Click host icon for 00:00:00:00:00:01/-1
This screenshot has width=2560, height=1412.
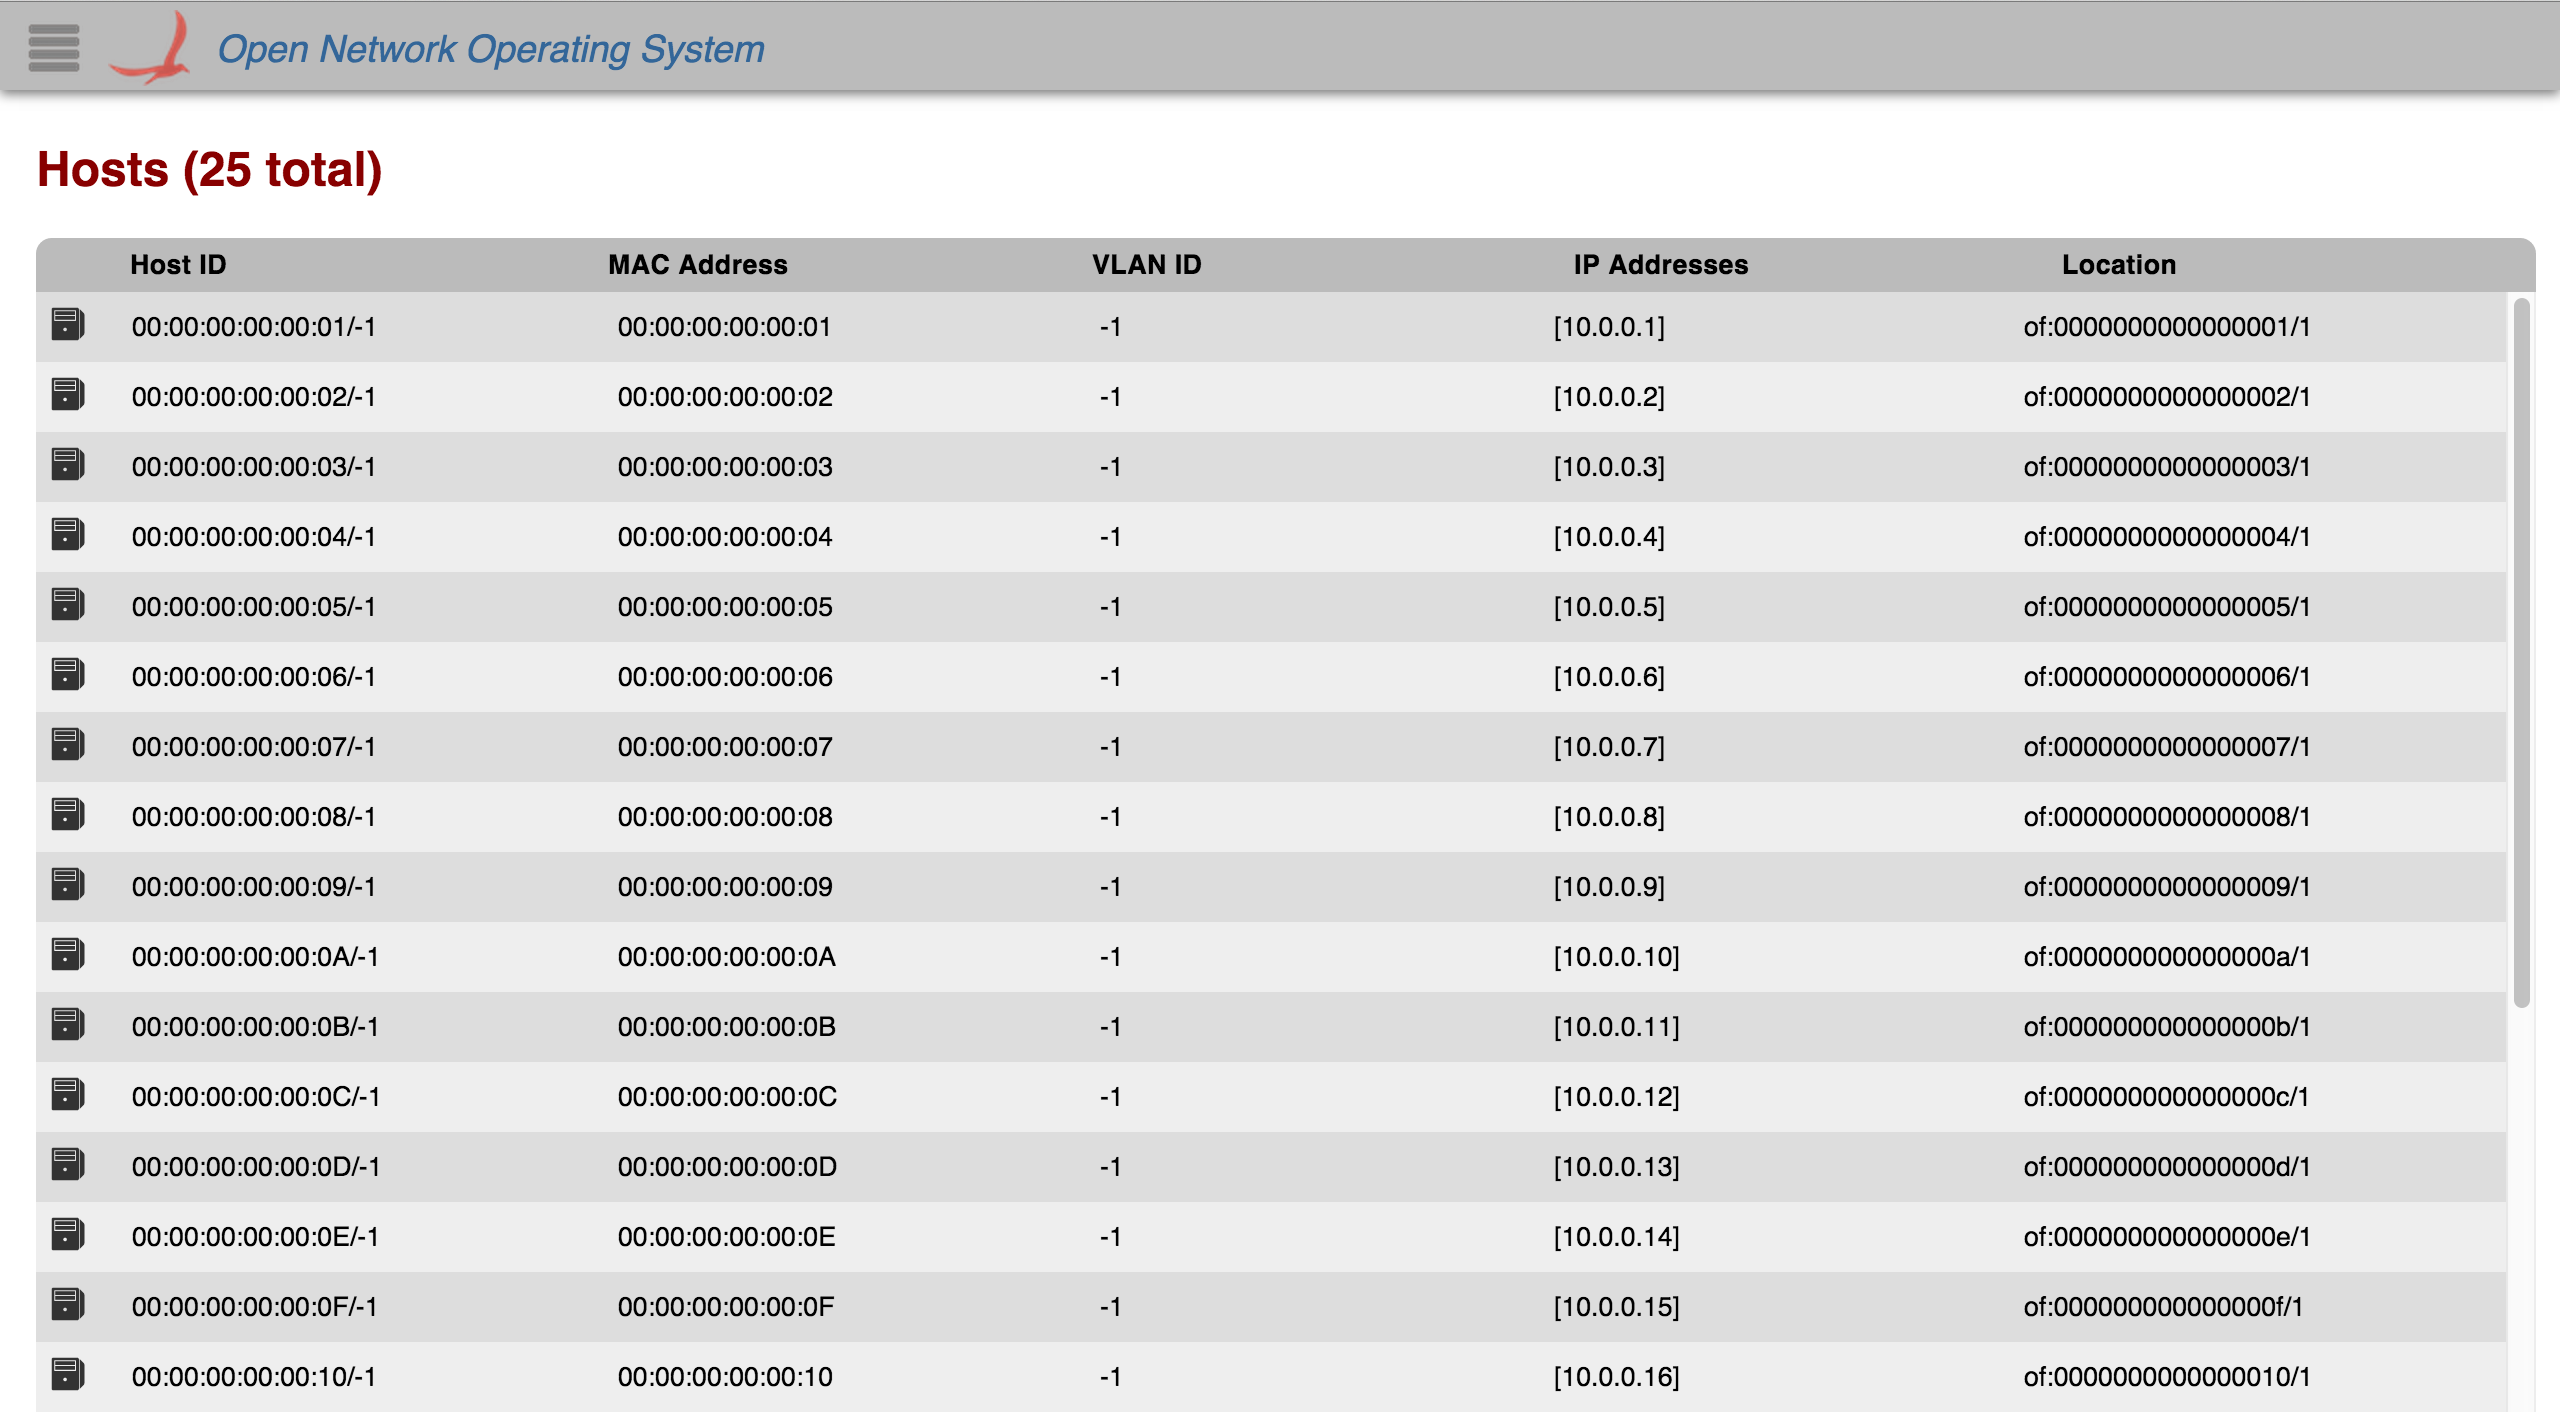[x=68, y=325]
